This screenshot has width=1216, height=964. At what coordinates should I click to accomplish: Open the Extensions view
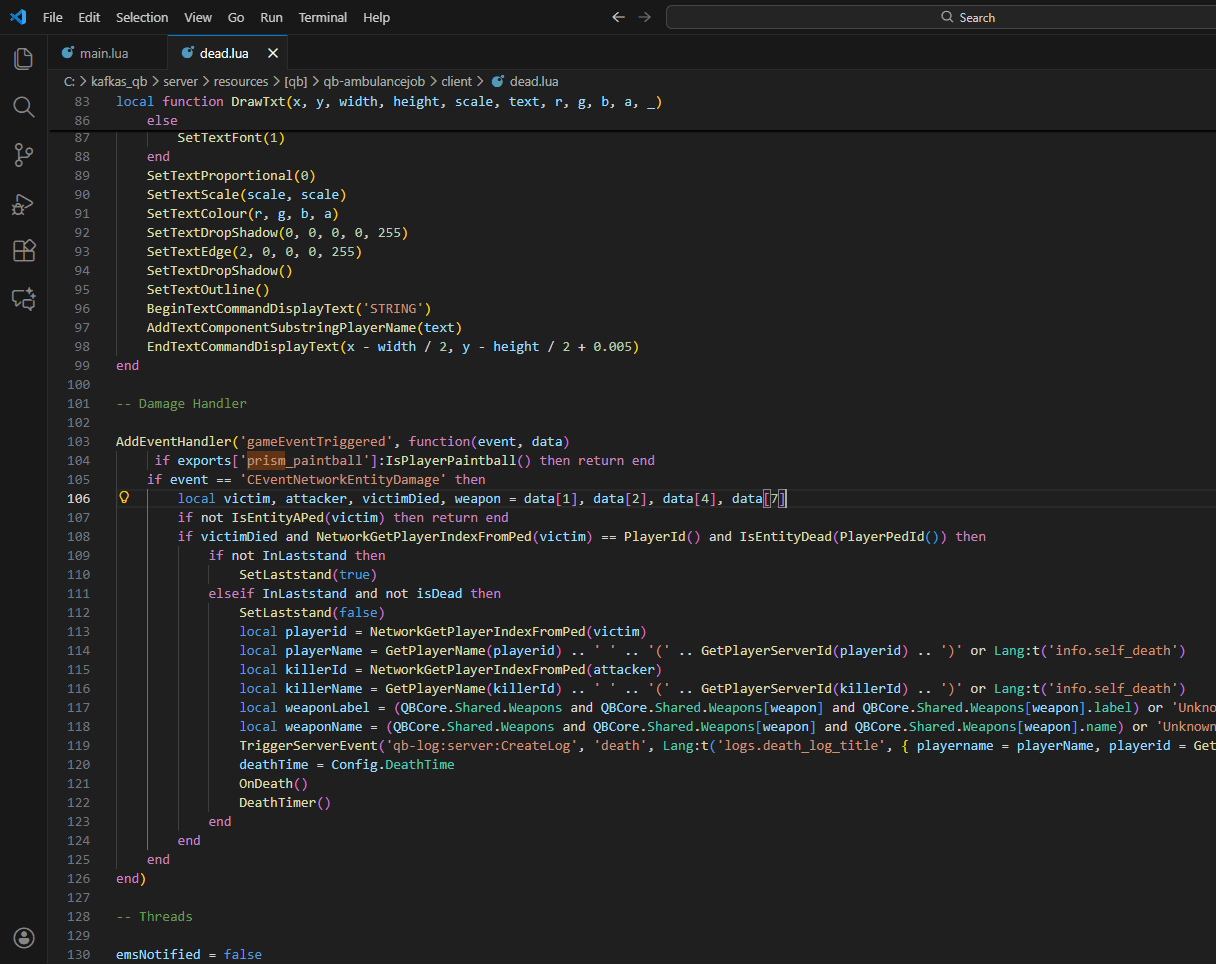[x=24, y=251]
